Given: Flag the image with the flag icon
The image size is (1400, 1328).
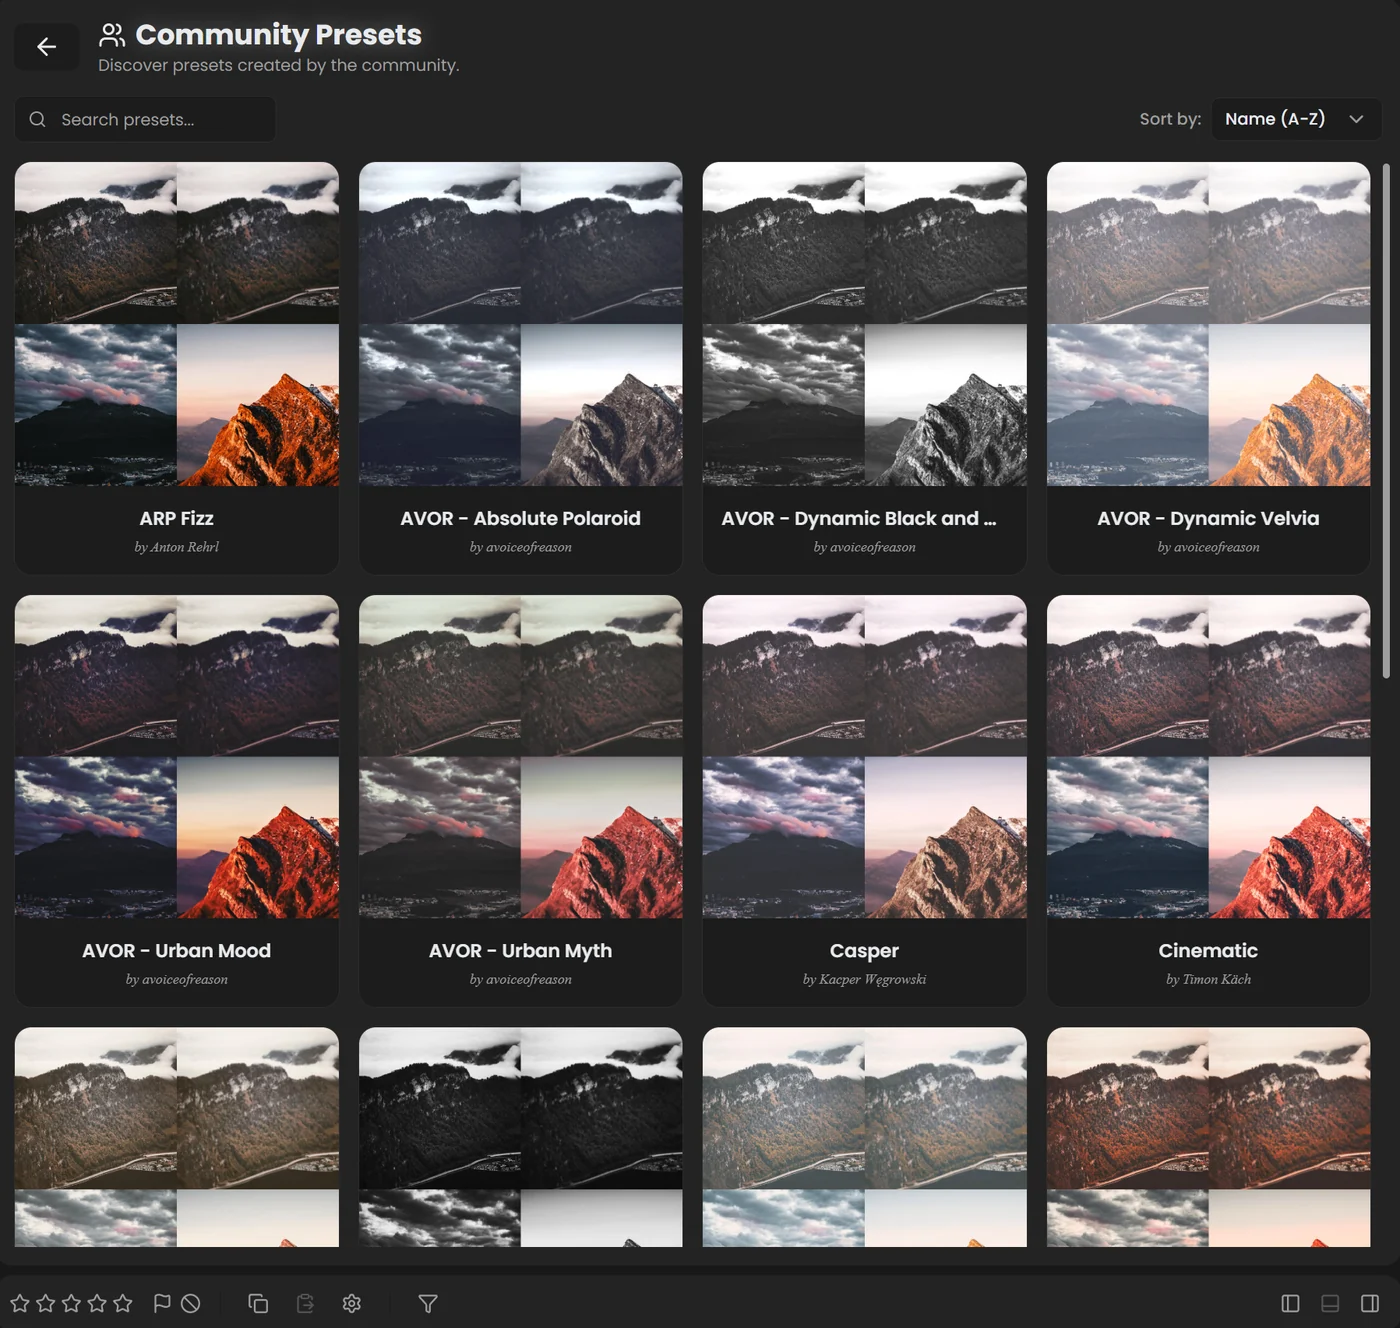Looking at the screenshot, I should click(x=161, y=1303).
